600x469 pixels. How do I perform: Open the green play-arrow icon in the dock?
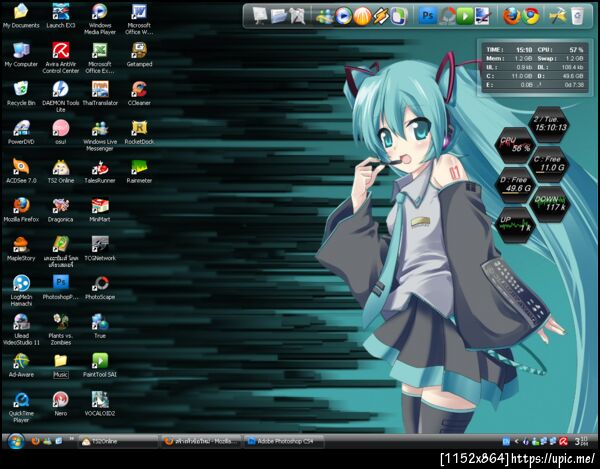pos(465,16)
